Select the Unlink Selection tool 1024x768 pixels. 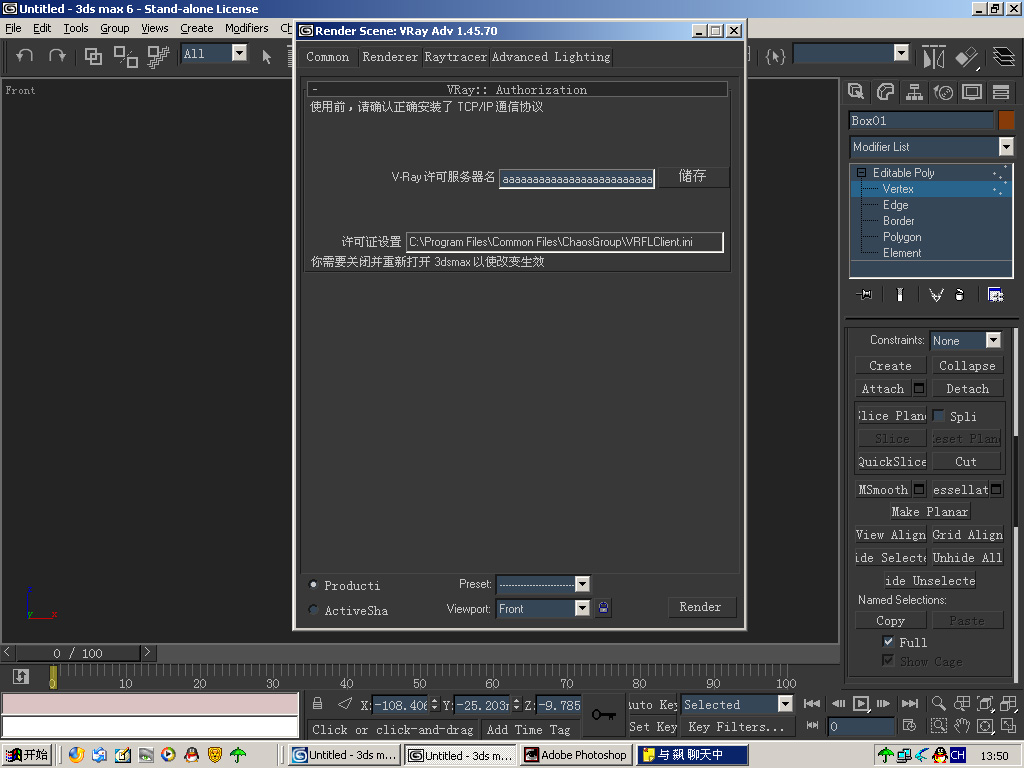125,57
